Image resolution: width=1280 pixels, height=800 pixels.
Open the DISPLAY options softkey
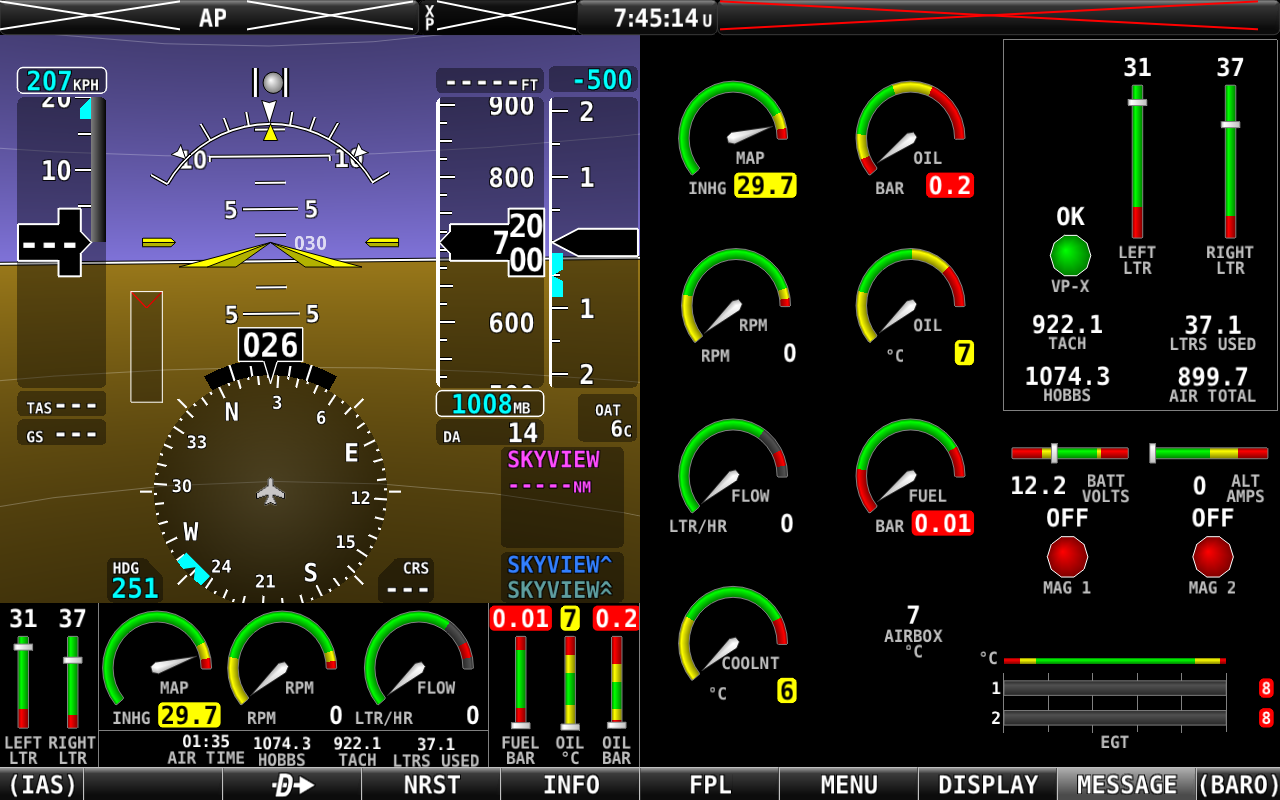pos(987,785)
